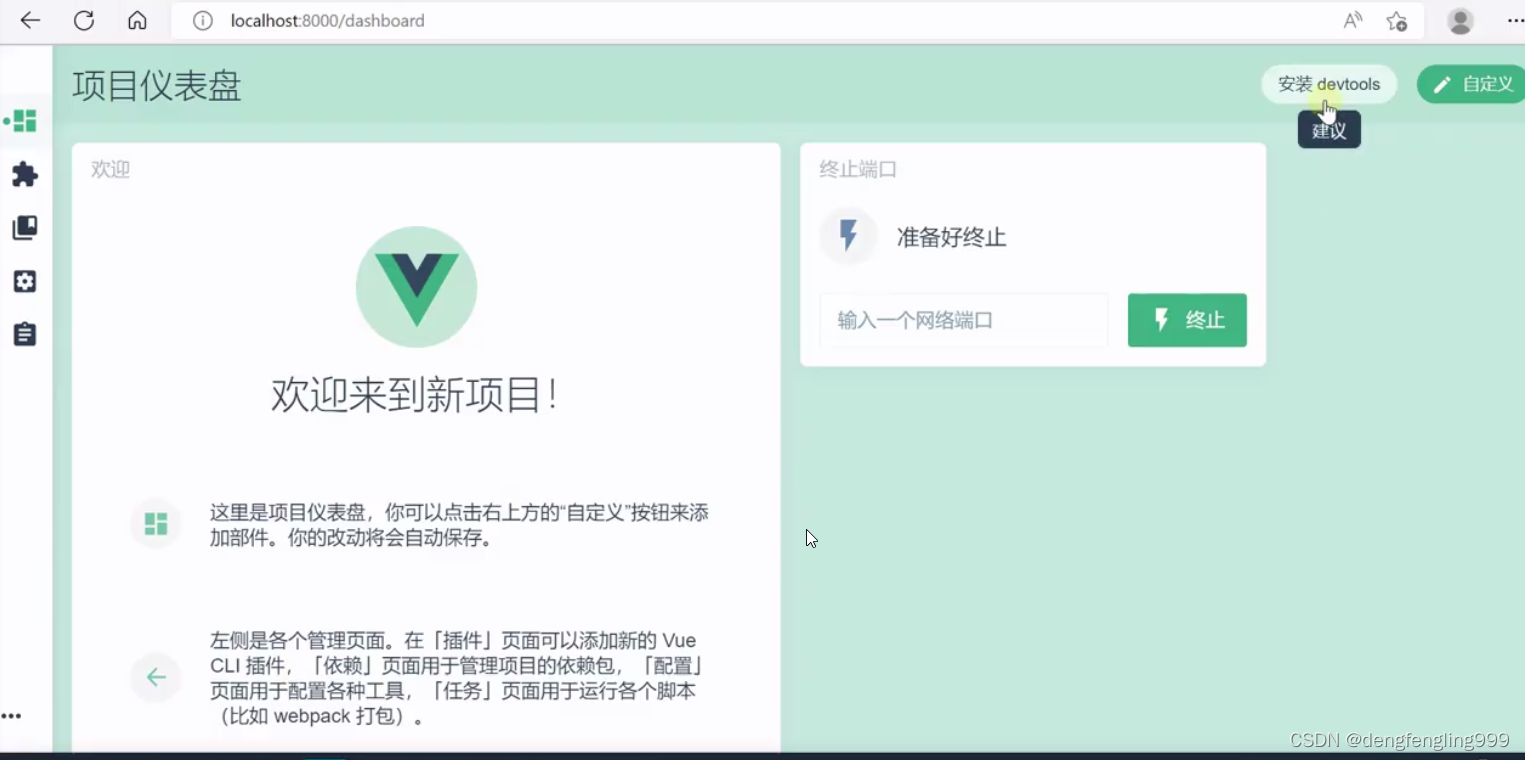Click the 终止端口 card heading
This screenshot has width=1525, height=760.
[x=858, y=169]
